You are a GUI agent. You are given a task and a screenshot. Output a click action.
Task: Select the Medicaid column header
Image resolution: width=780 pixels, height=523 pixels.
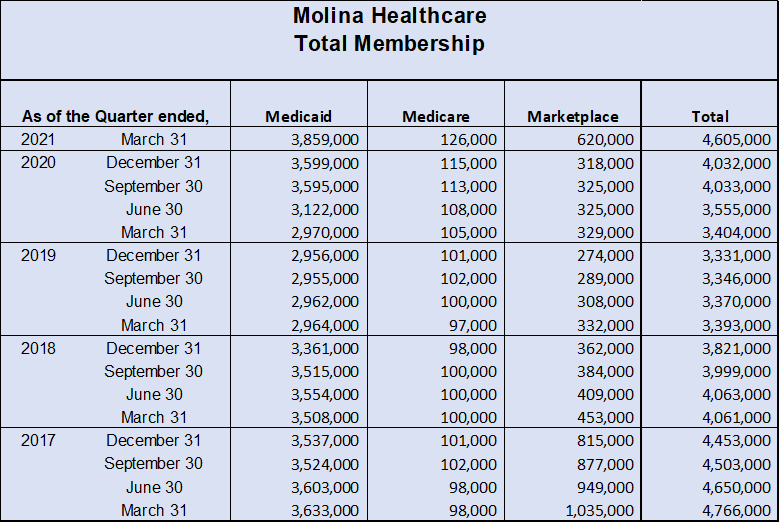coord(298,116)
